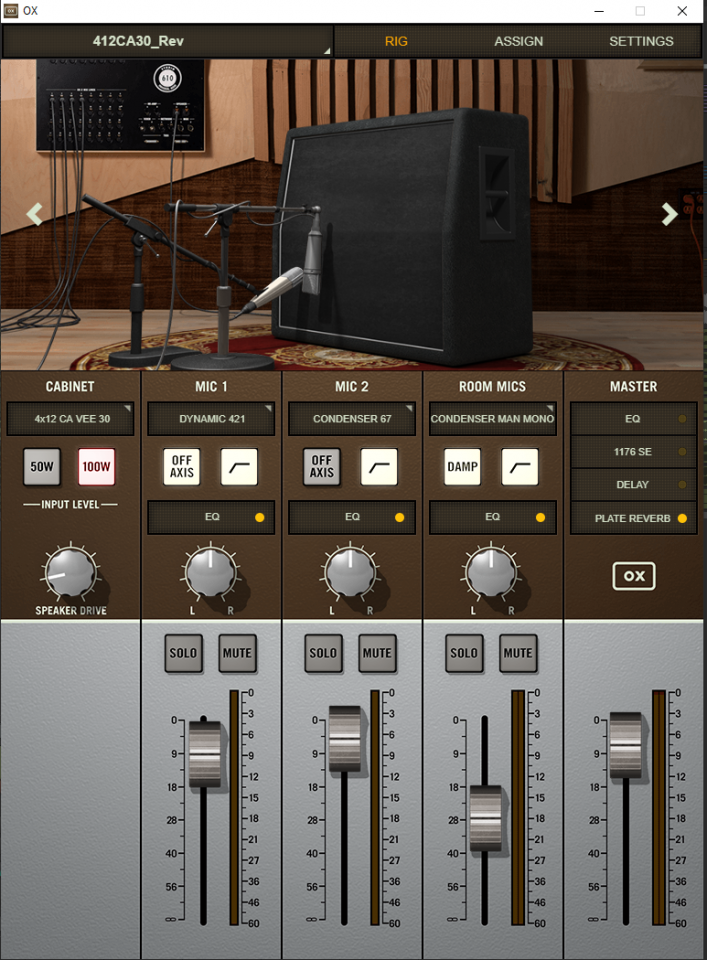Viewport: 707px width, 960px height.
Task: Click the Mic 2 volume fader handle
Action: (345, 738)
